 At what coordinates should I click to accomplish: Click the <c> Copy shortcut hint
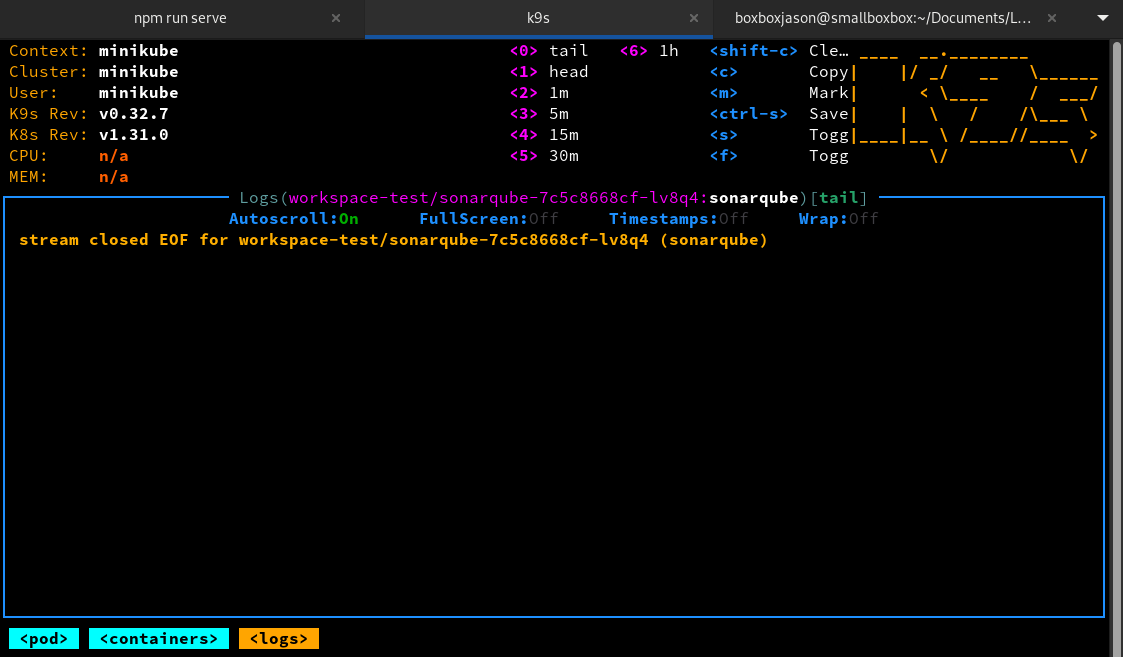(x=779, y=72)
